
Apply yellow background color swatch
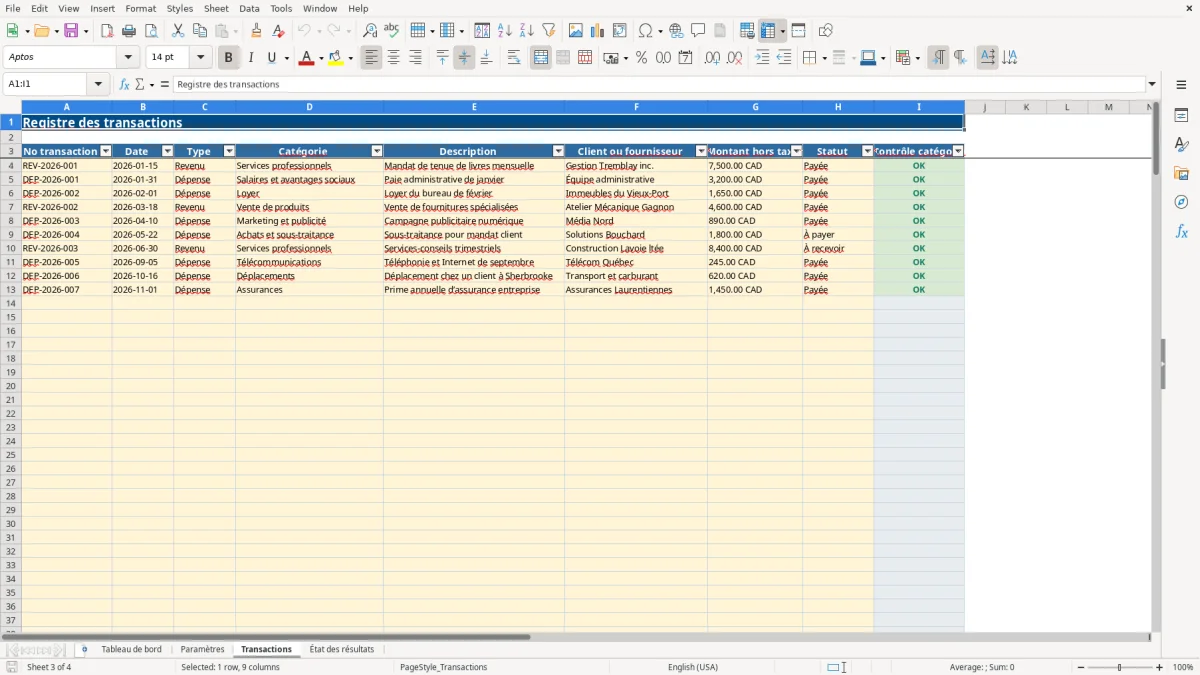pos(336,59)
